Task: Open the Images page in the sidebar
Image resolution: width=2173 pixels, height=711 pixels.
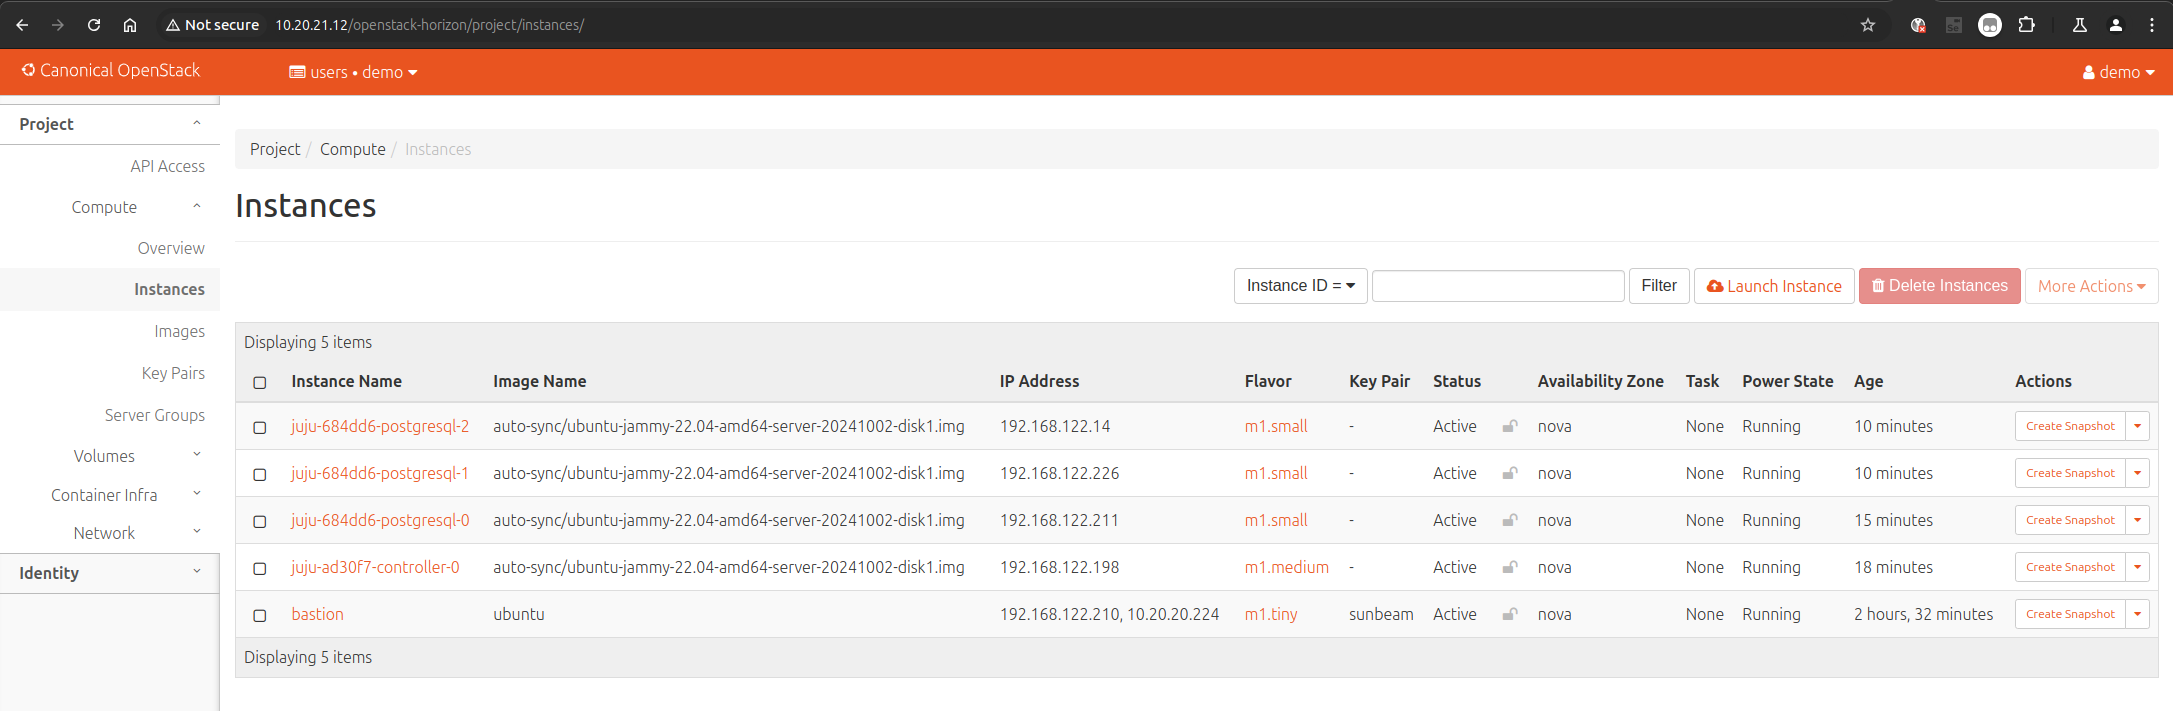Action: (179, 331)
